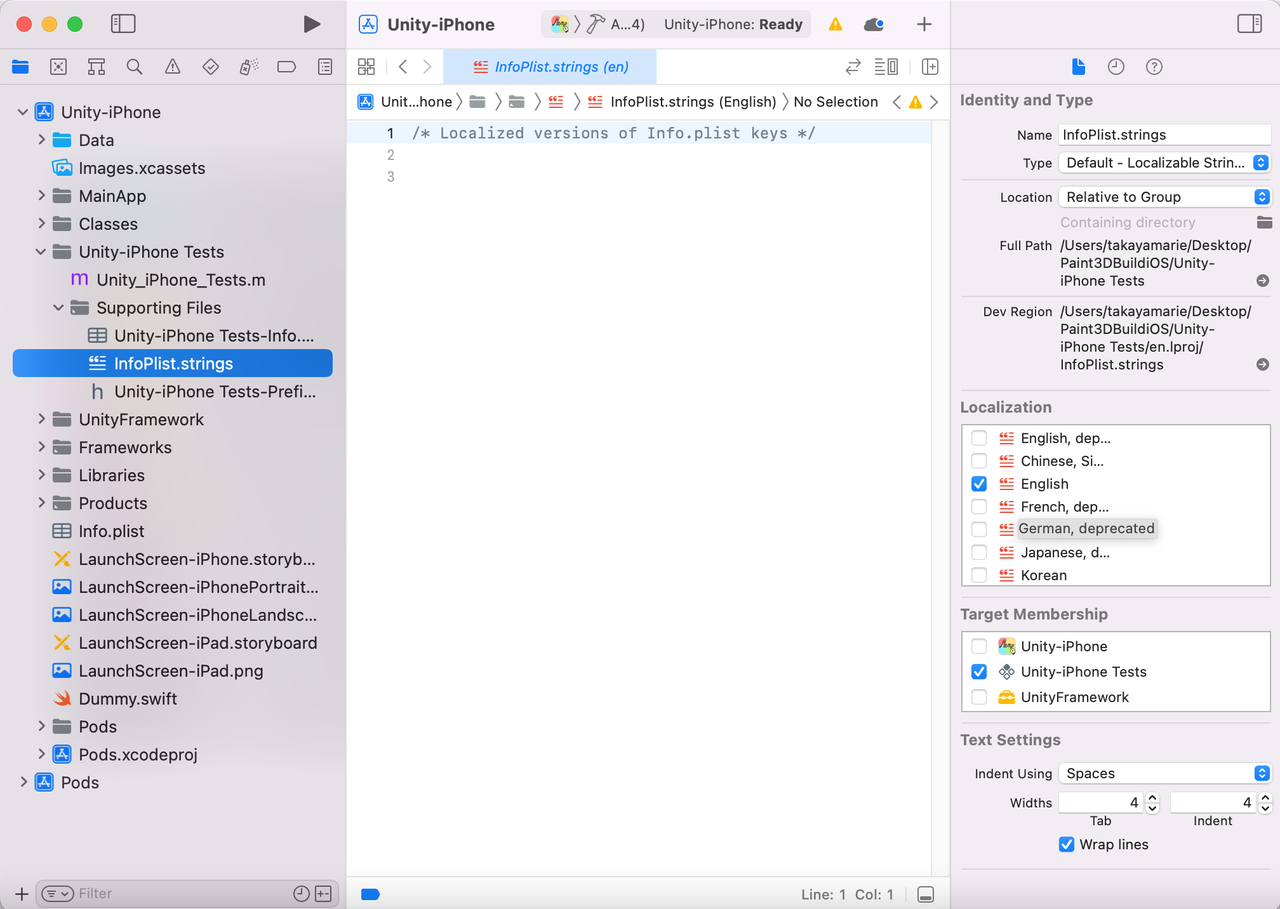1280x909 pixels.
Task: Click No Selection in the jump bar
Action: (x=836, y=101)
